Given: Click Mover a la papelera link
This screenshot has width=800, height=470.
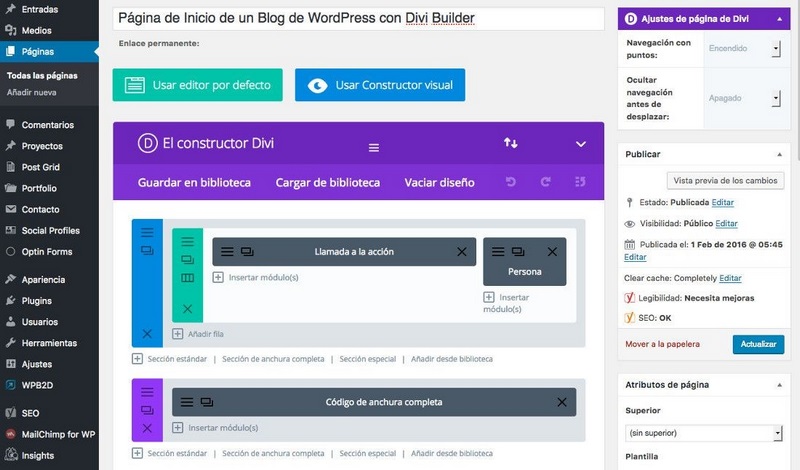Looking at the screenshot, I should (662, 344).
